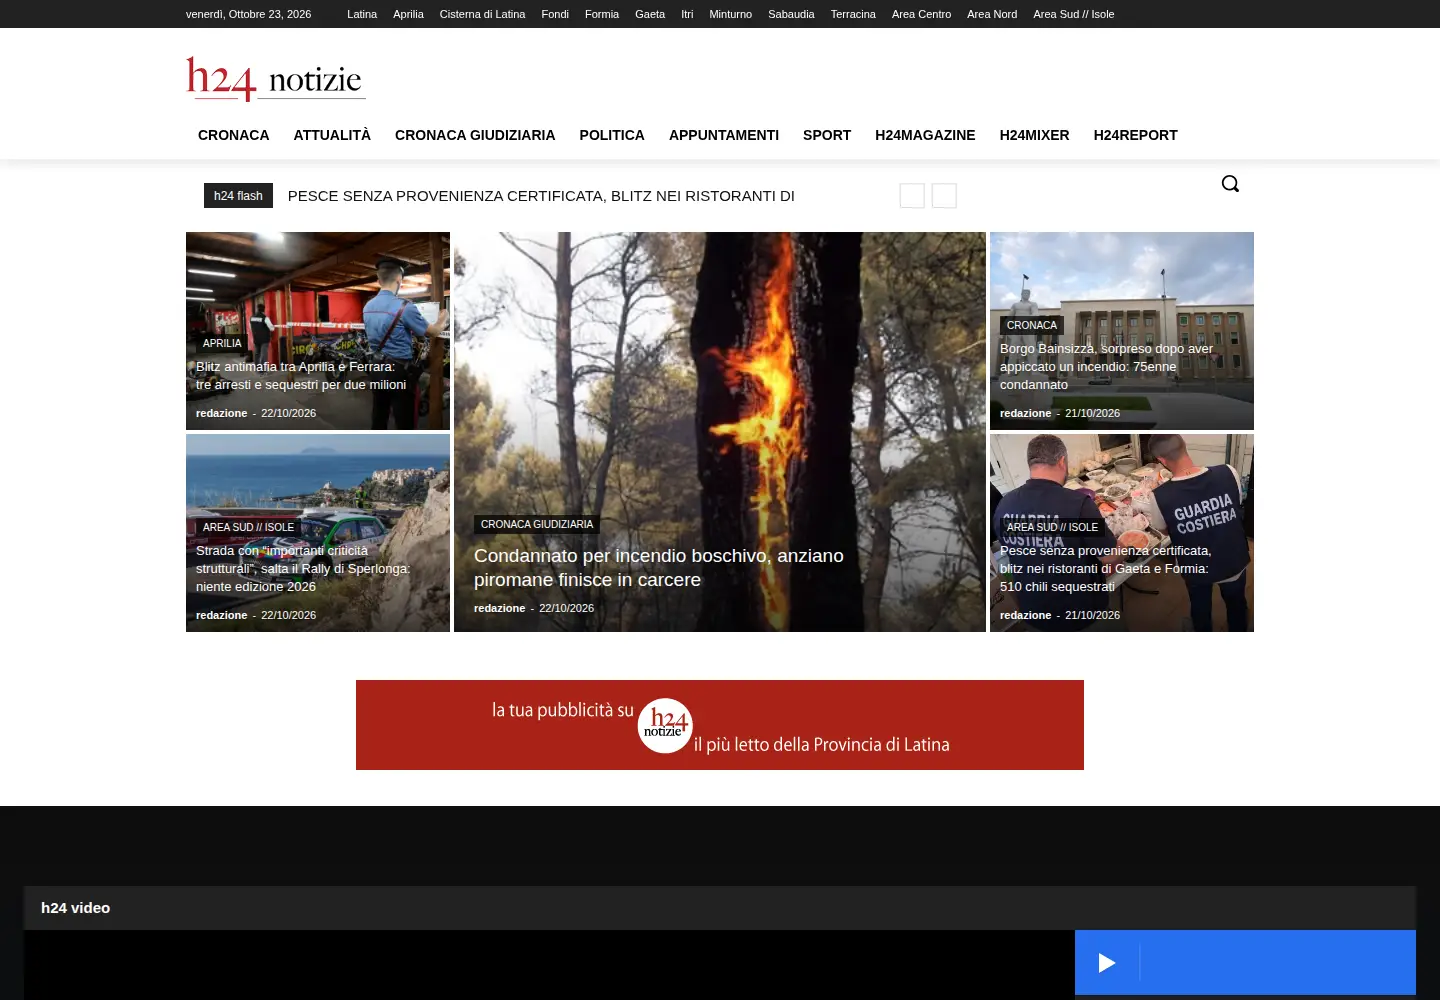Image resolution: width=1440 pixels, height=1000 pixels.
Task: Open Area Centro link
Action: (x=921, y=14)
